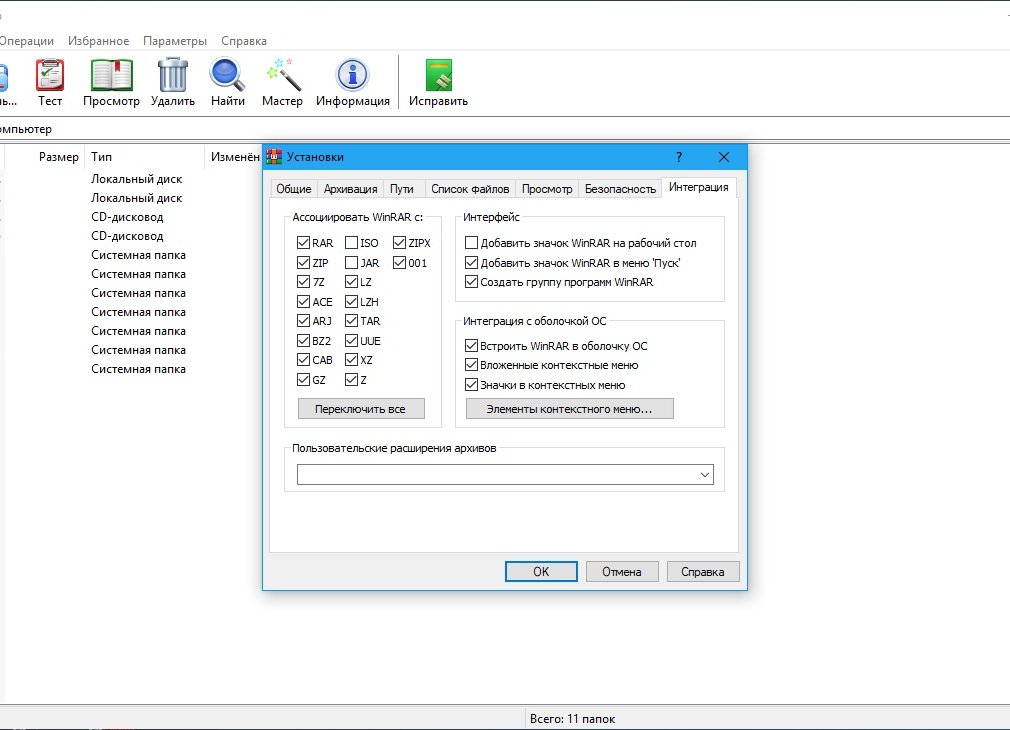The width and height of the screenshot is (1010, 730).
Task: Uncheck the ACE association checkbox
Action: pyautogui.click(x=303, y=302)
